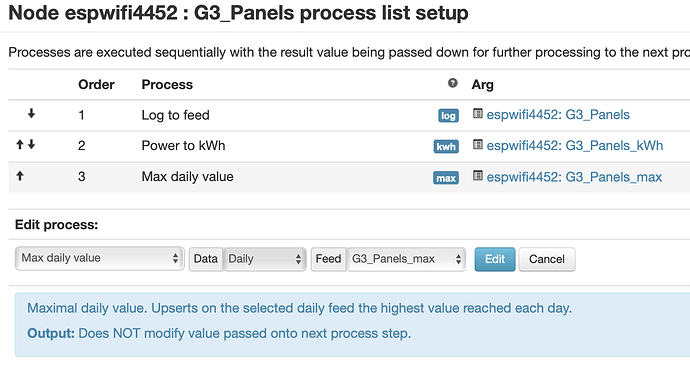Open the Daily data type dropdown
690x385 pixels.
pos(264,259)
